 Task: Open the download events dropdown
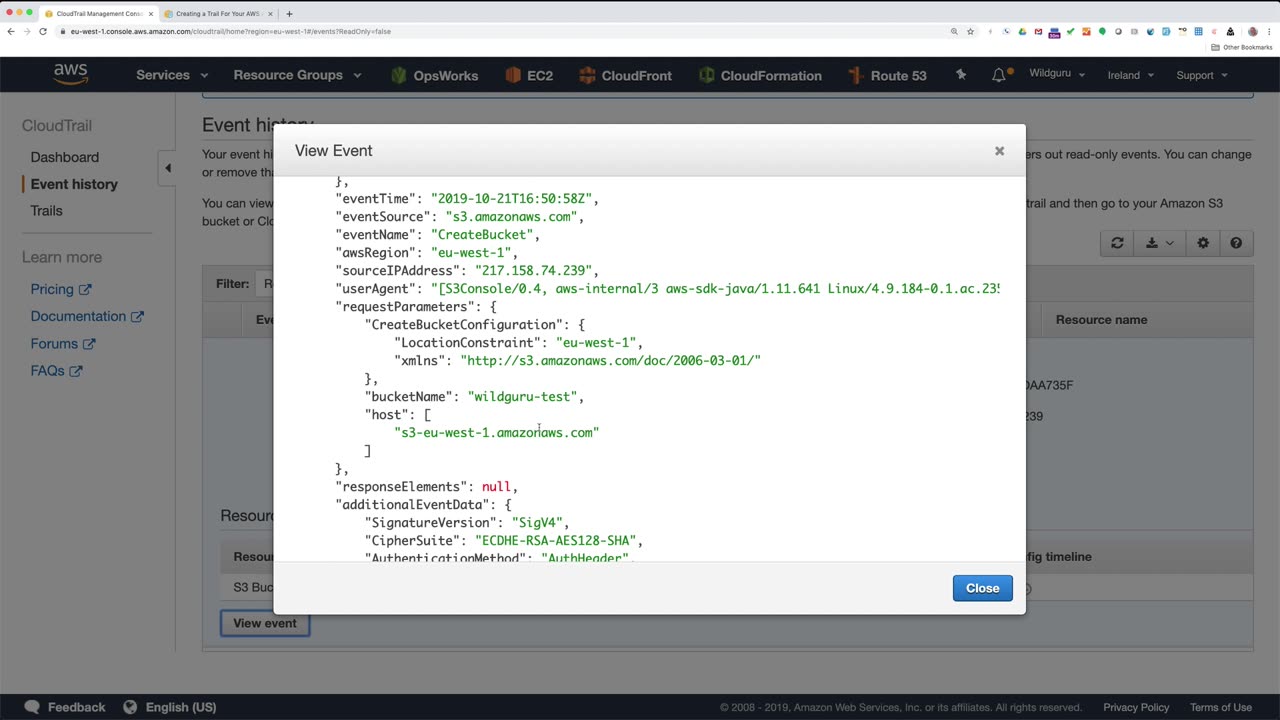tap(1160, 243)
